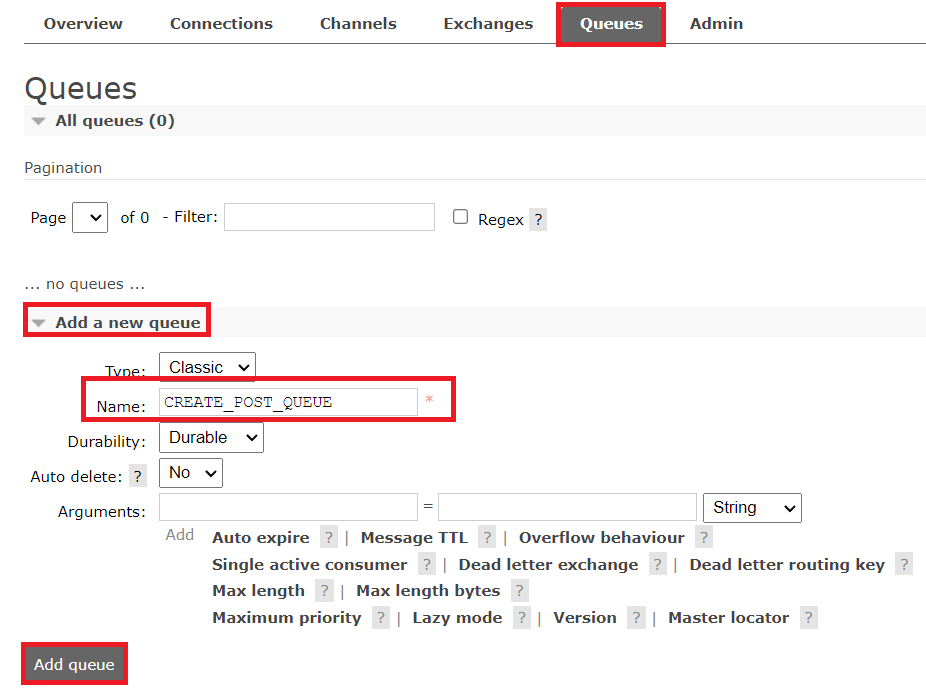
Task: Enable the Regex checkbox
Action: [x=461, y=217]
